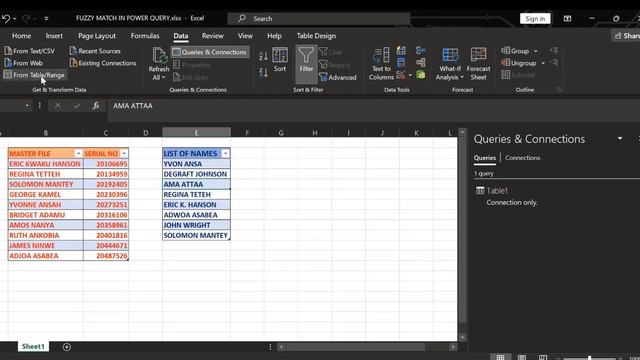Open the Group dropdown arrow

pos(536,51)
